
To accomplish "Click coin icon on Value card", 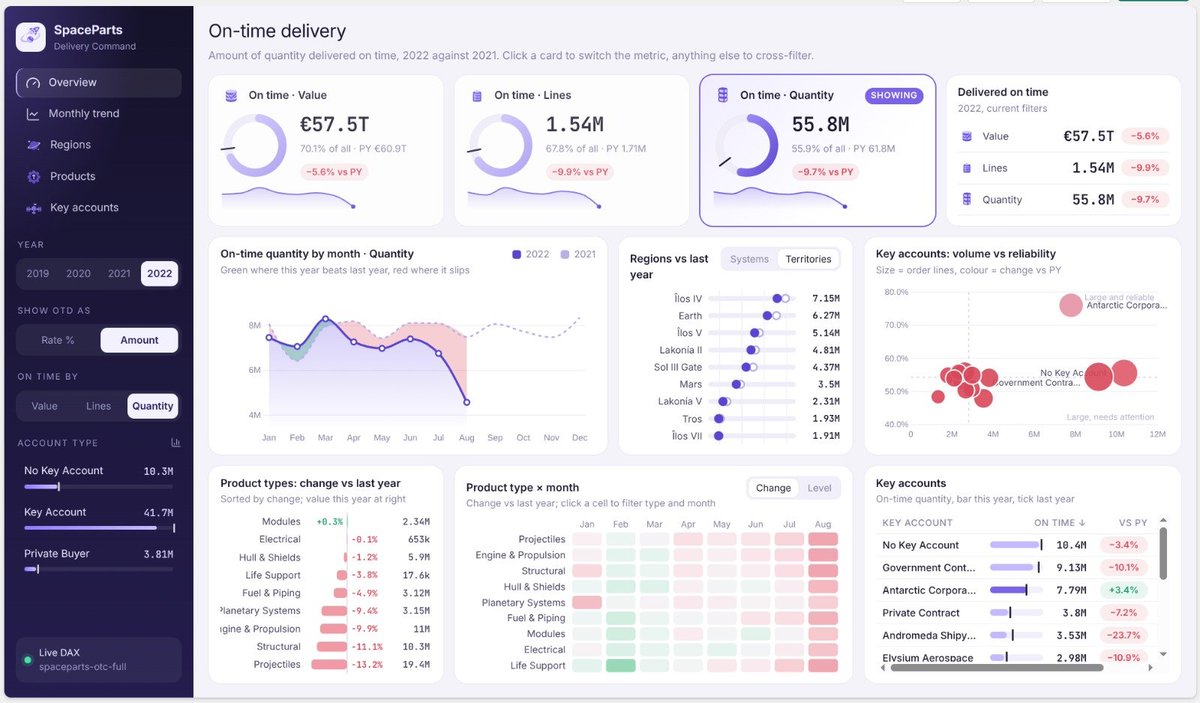I will [x=231, y=96].
